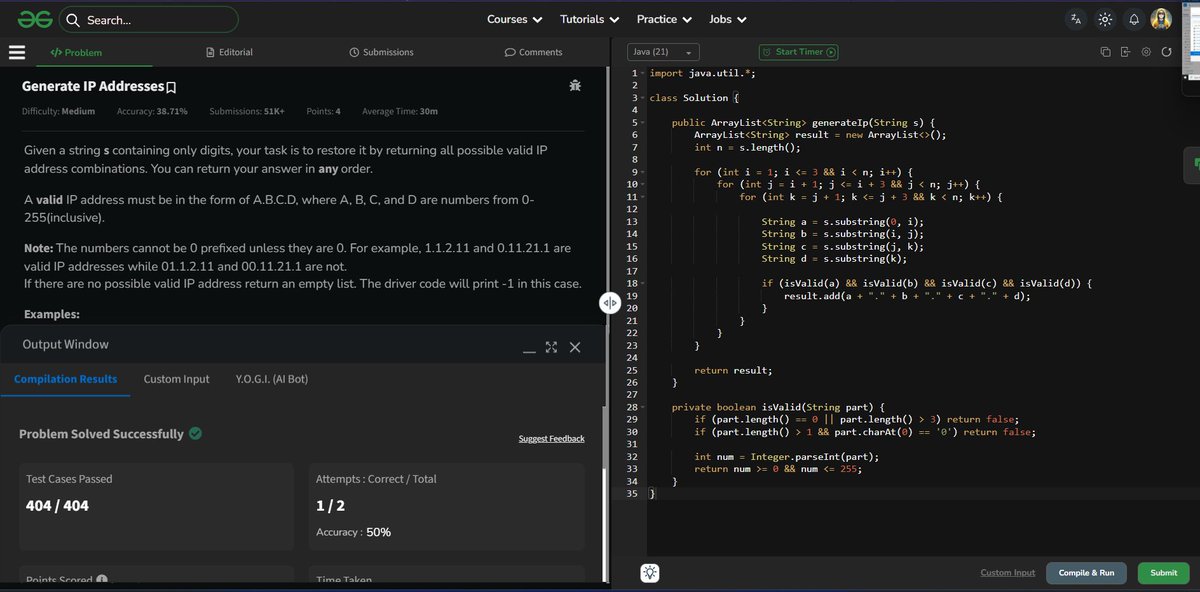Open the user profile avatar

coord(1161,19)
